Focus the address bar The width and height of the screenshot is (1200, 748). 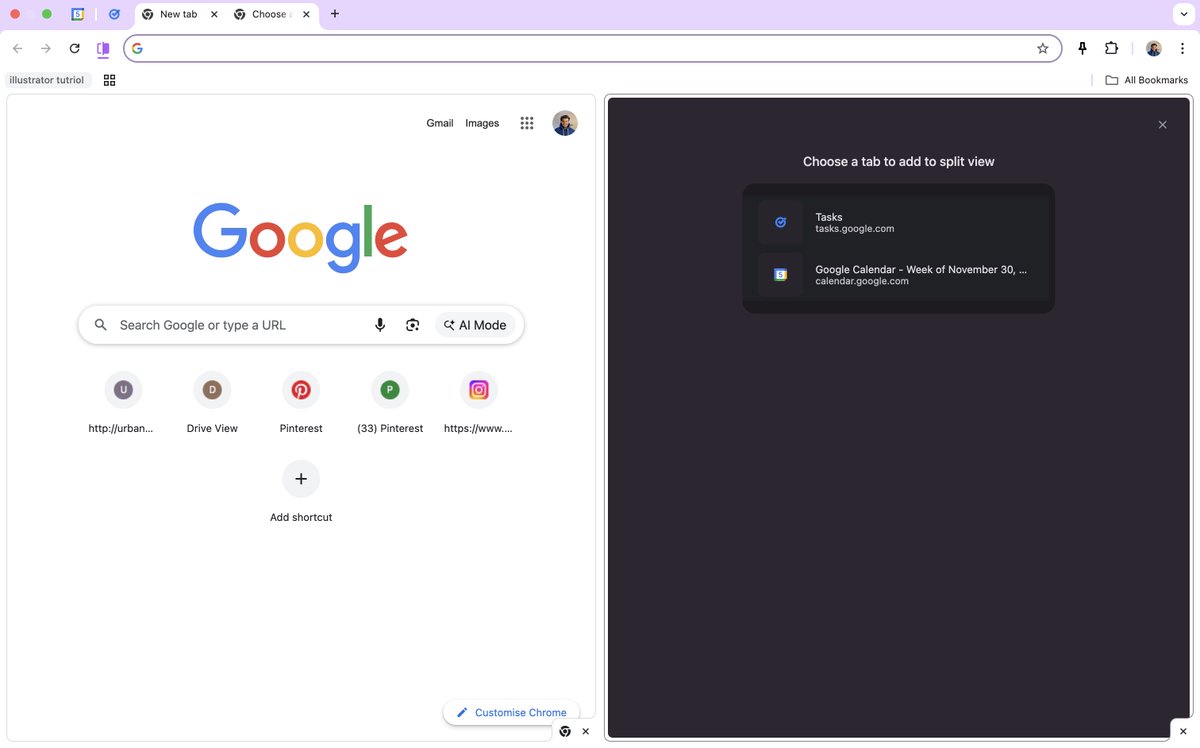click(592, 48)
